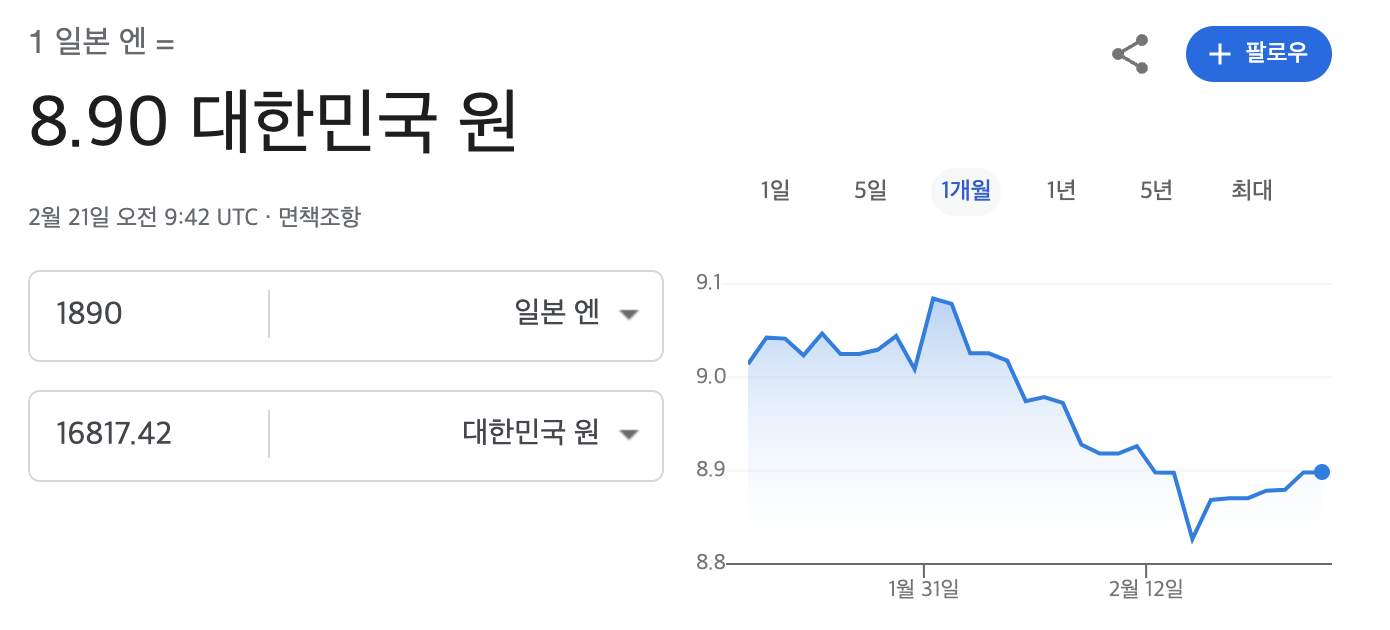Select the latest data point on the chart
The height and width of the screenshot is (630, 1390).
pos(1322,471)
